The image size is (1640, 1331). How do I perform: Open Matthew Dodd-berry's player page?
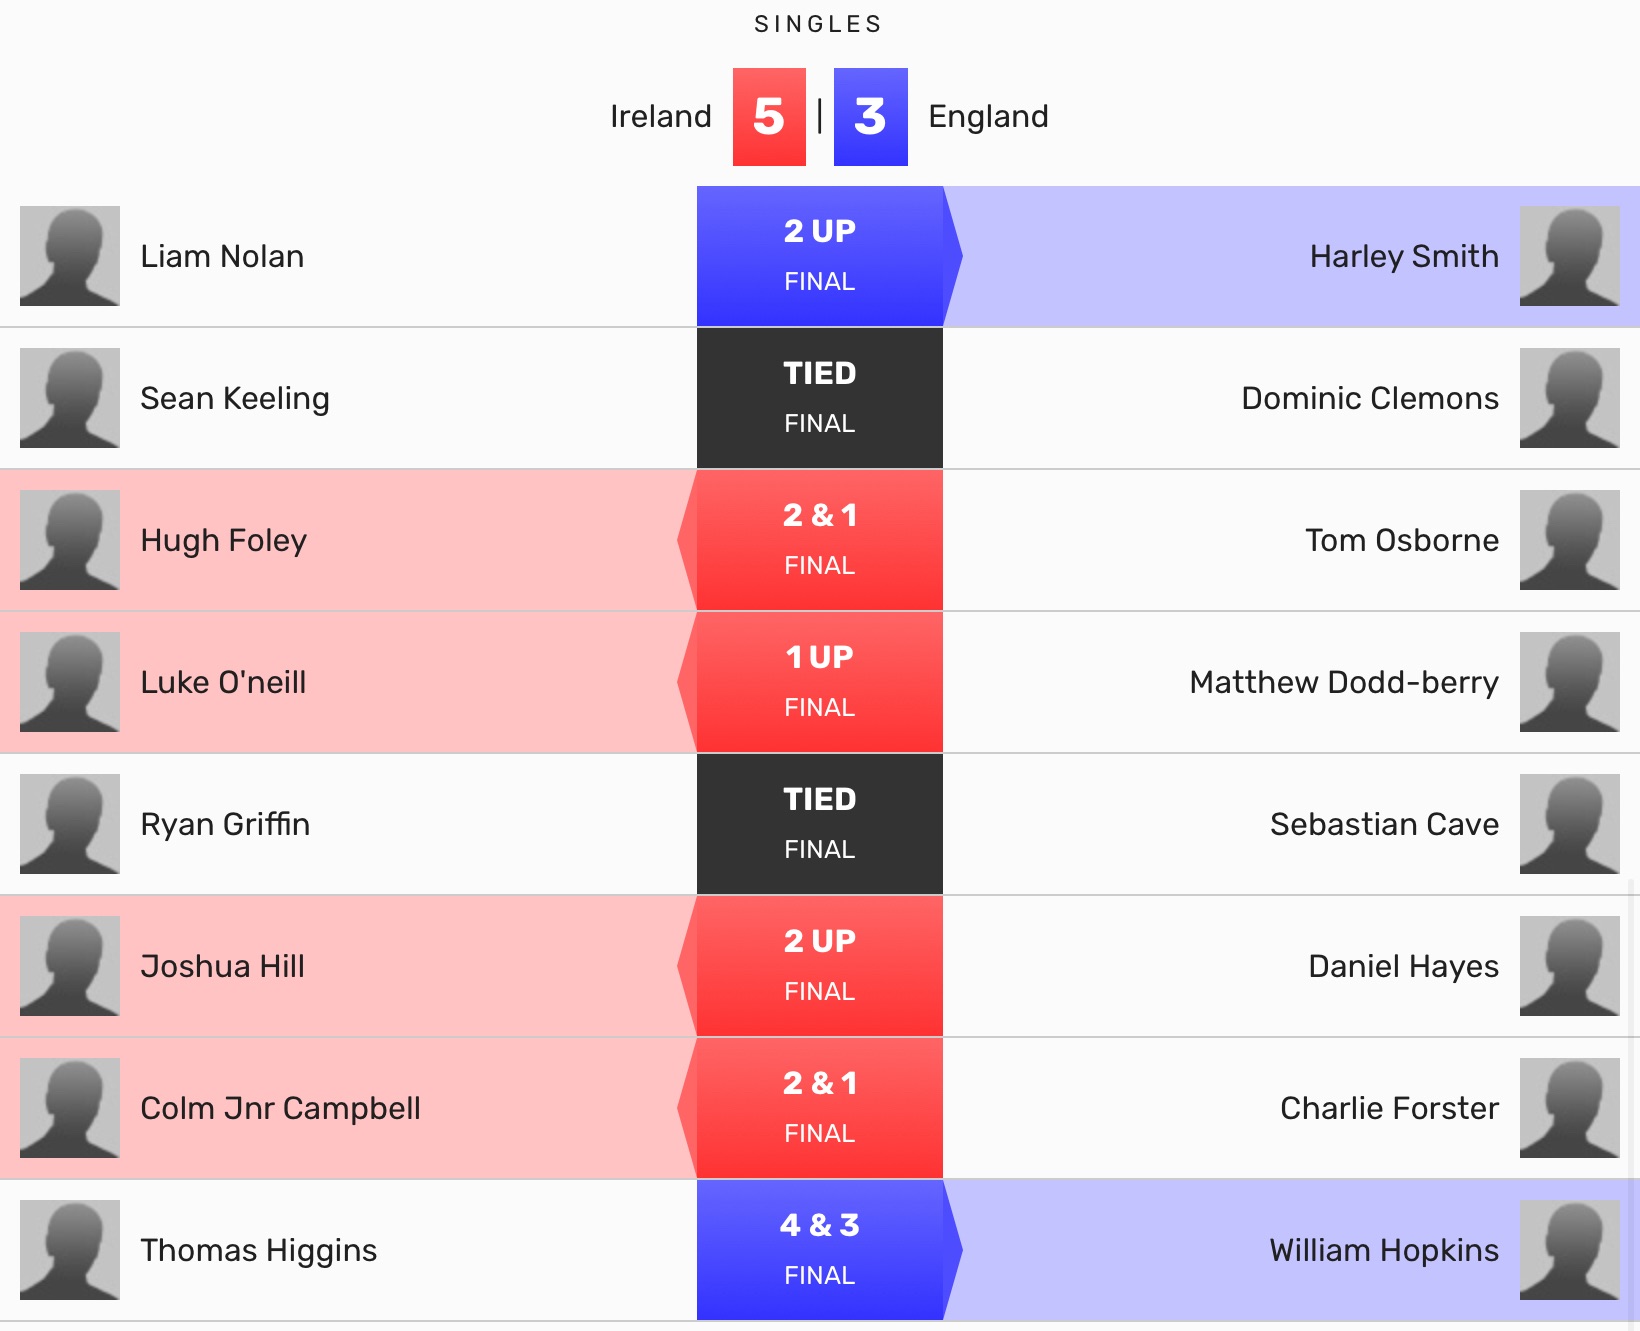click(x=1343, y=682)
